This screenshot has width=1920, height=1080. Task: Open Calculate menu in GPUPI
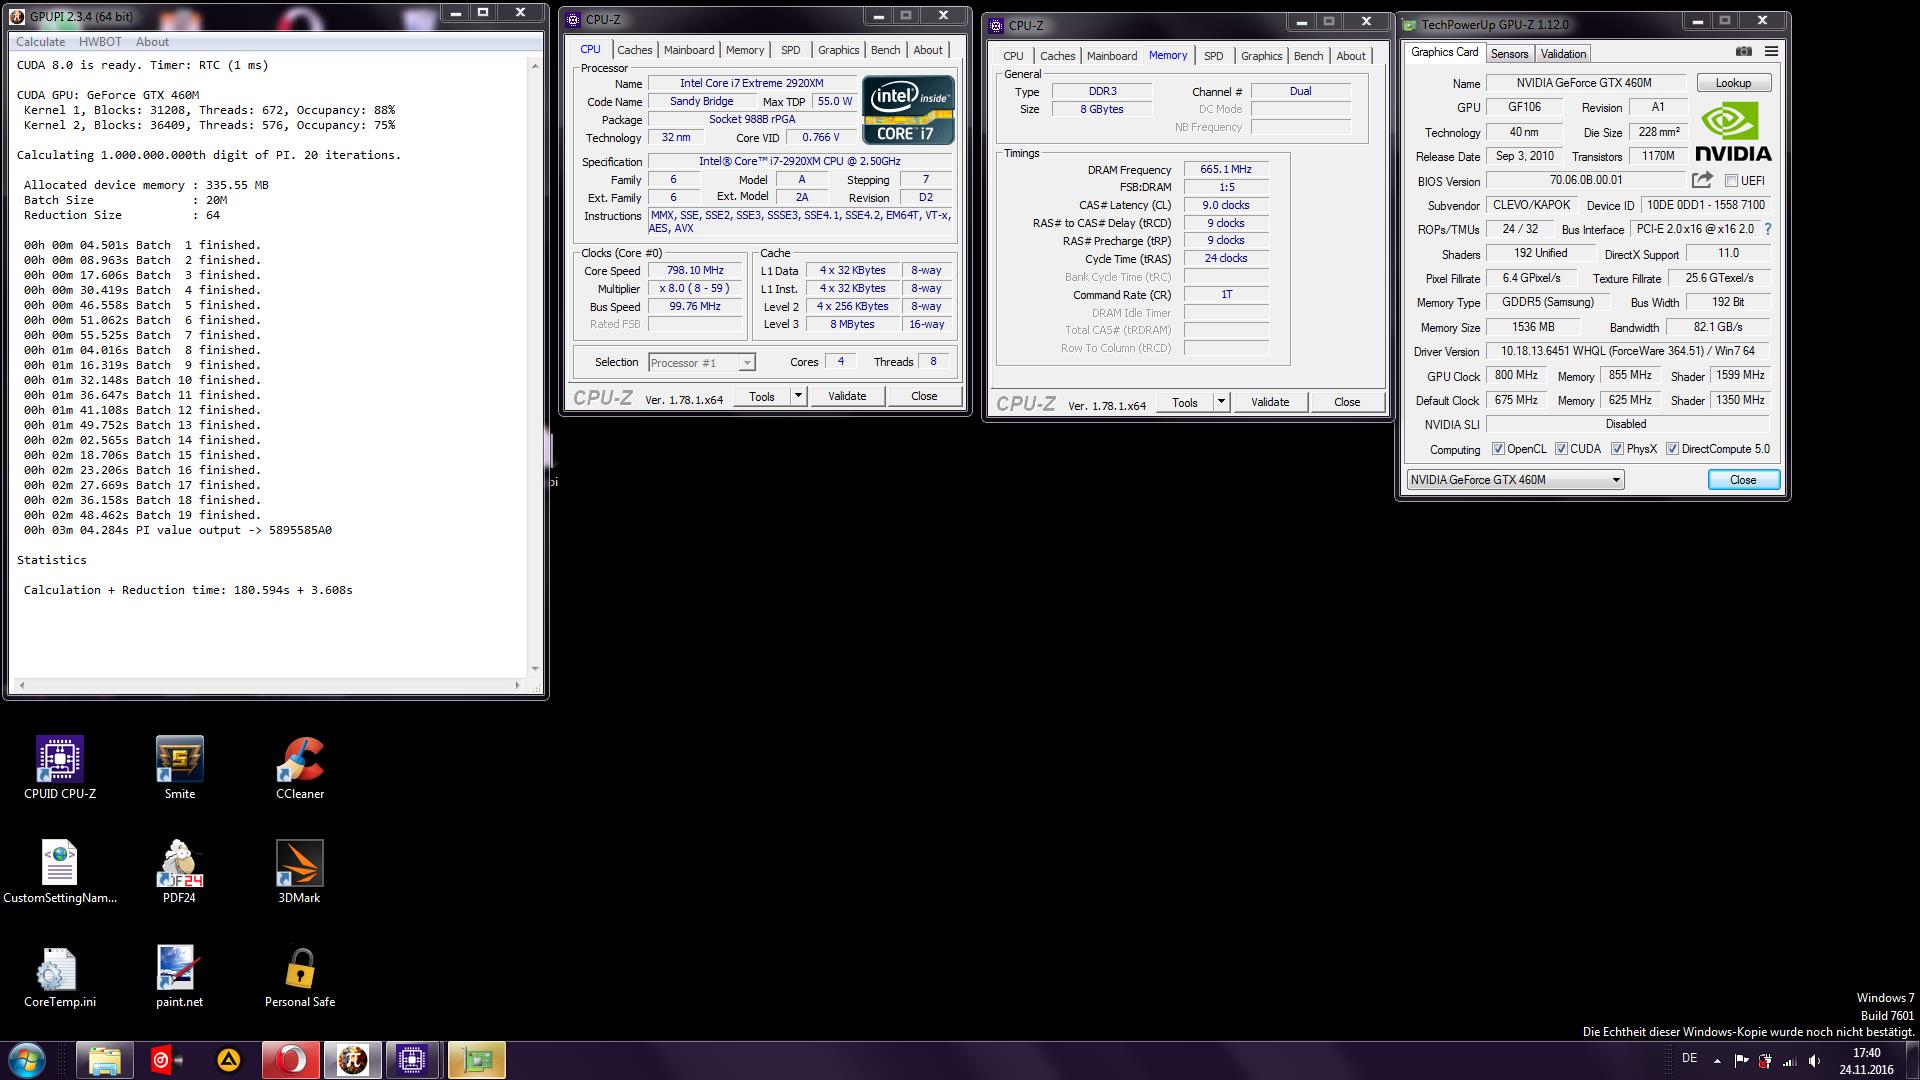tap(40, 42)
